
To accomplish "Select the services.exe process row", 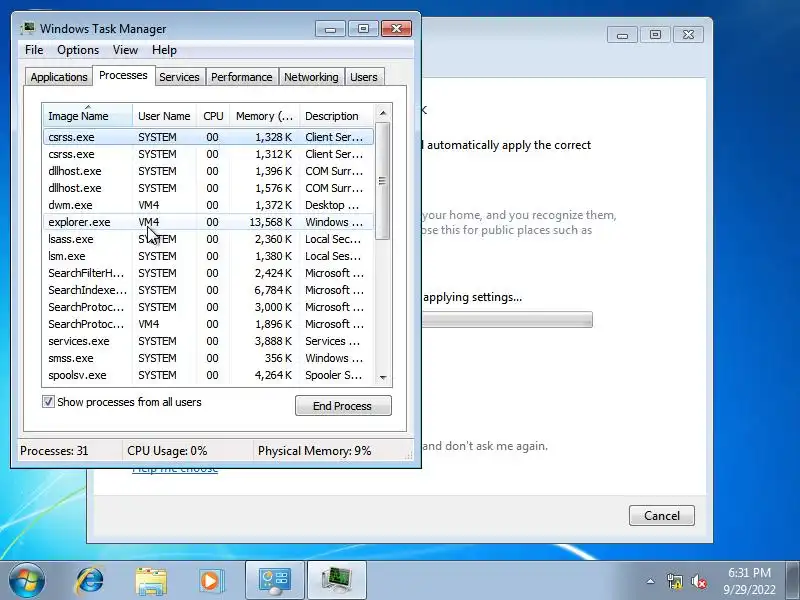I will pyautogui.click(x=208, y=341).
